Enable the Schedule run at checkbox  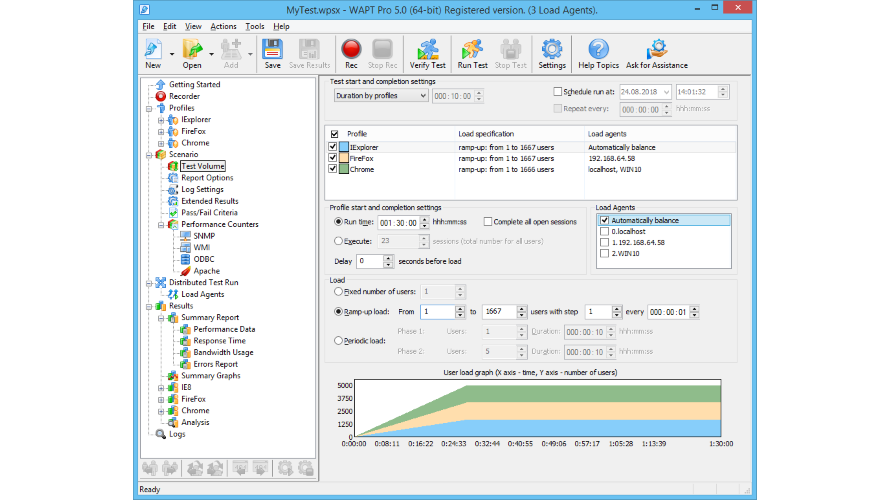(558, 91)
